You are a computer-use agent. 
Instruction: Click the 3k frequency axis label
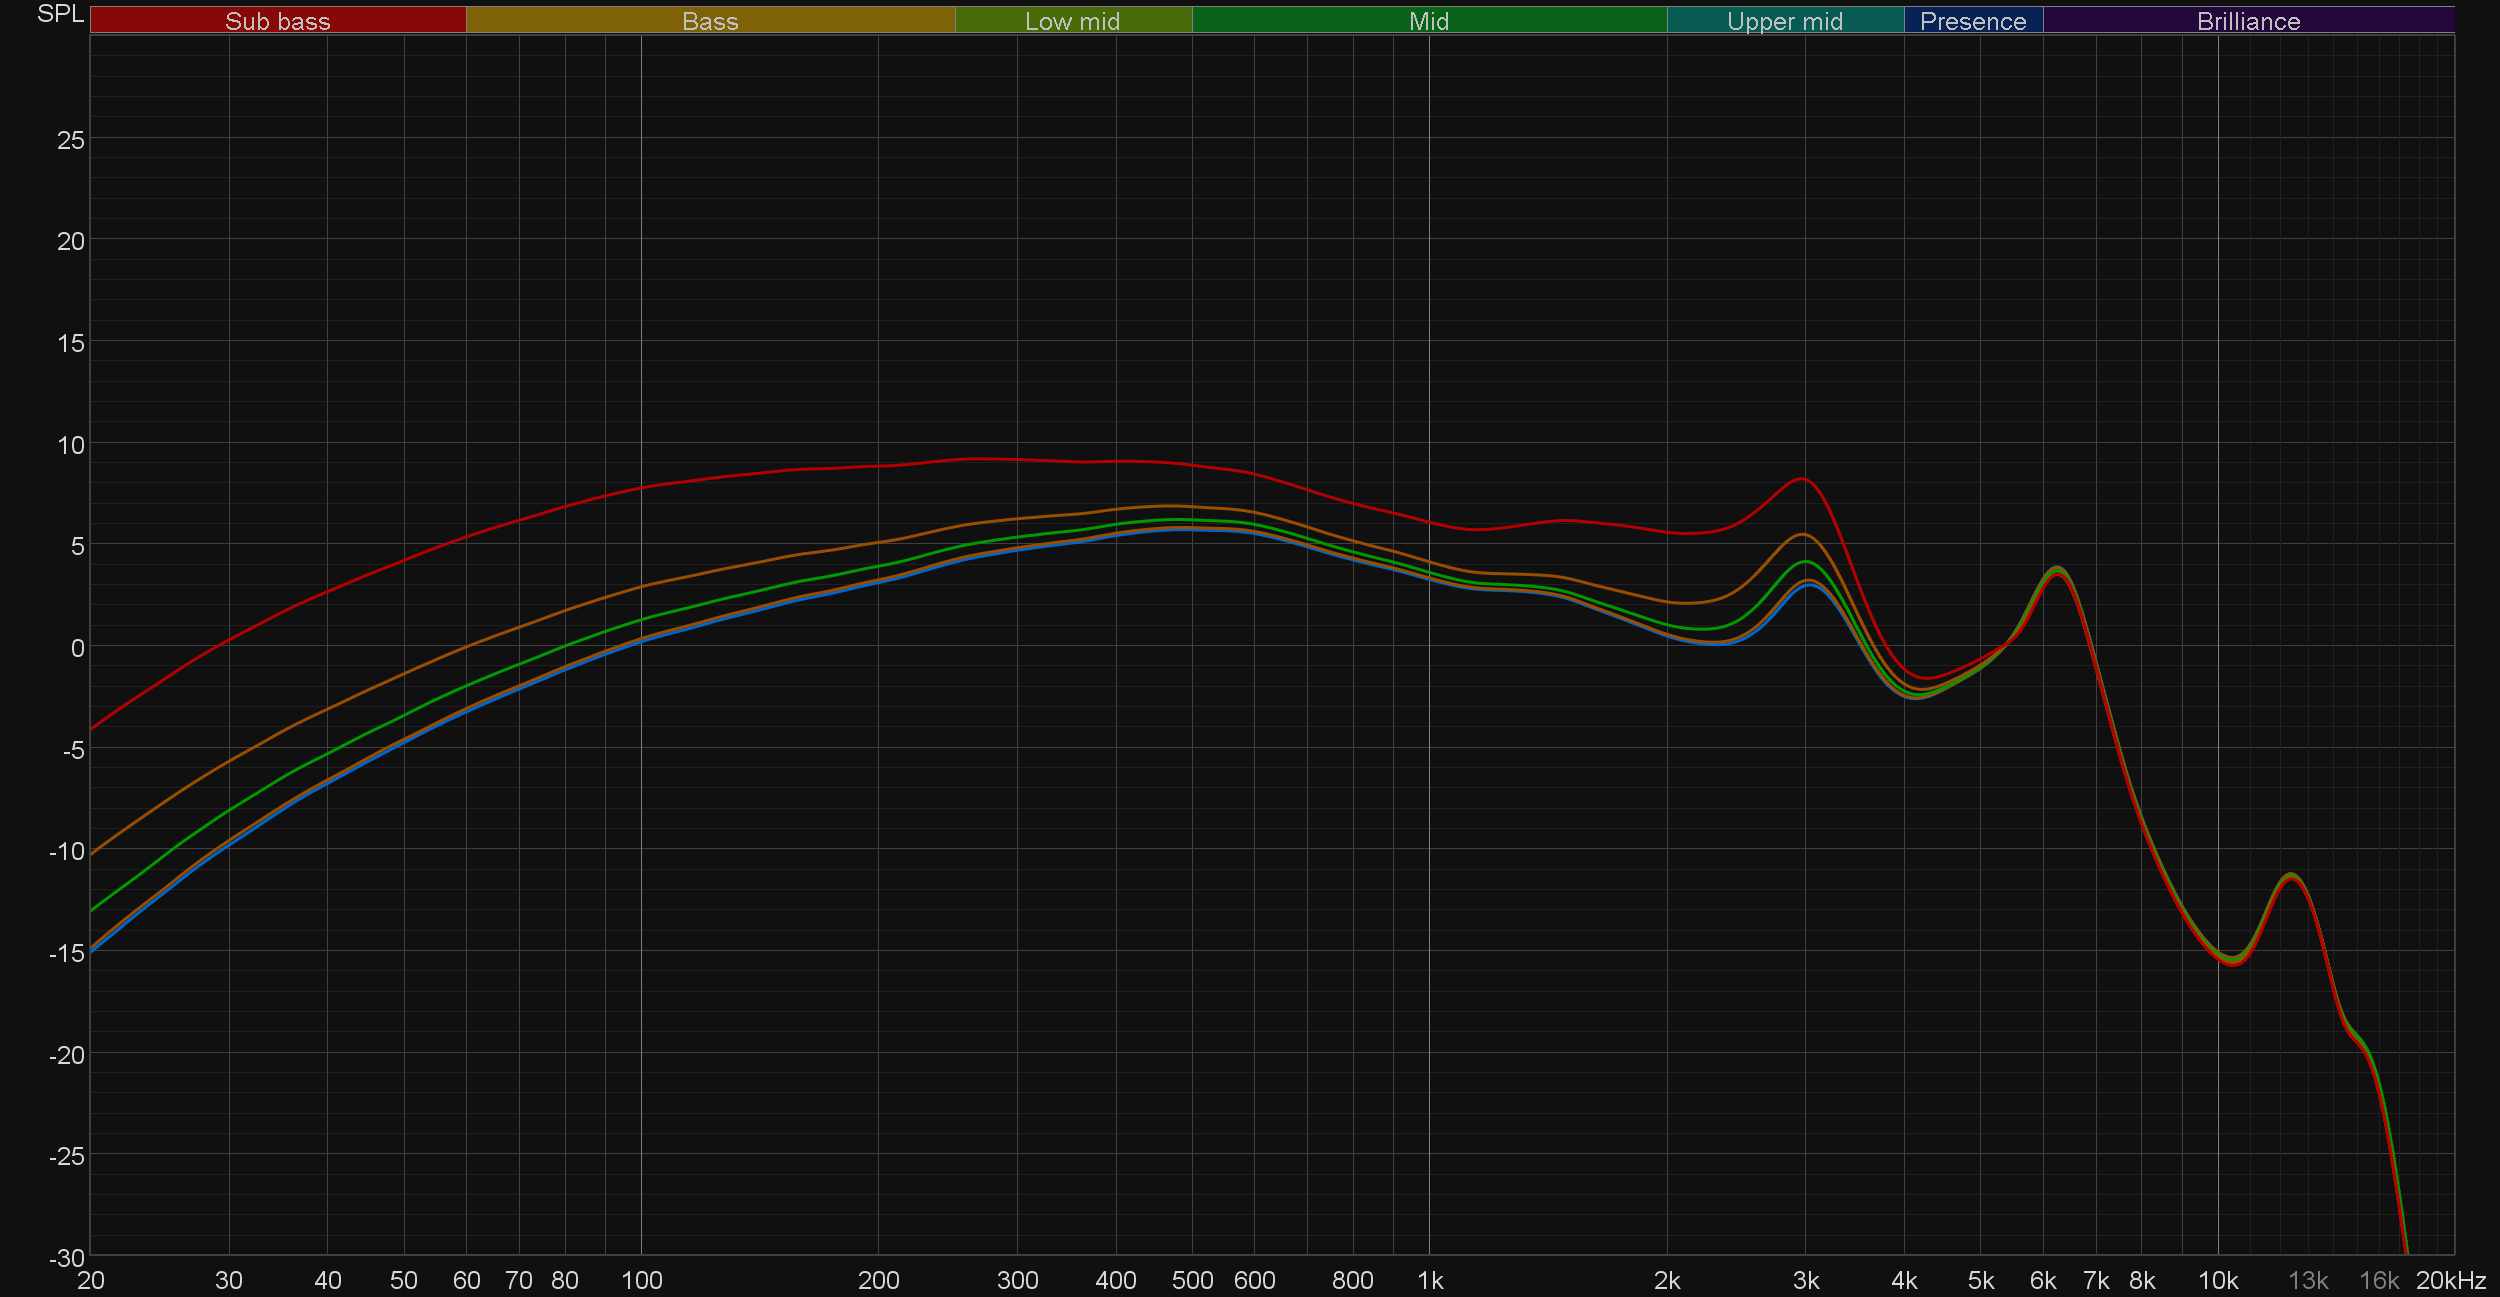(1805, 1281)
